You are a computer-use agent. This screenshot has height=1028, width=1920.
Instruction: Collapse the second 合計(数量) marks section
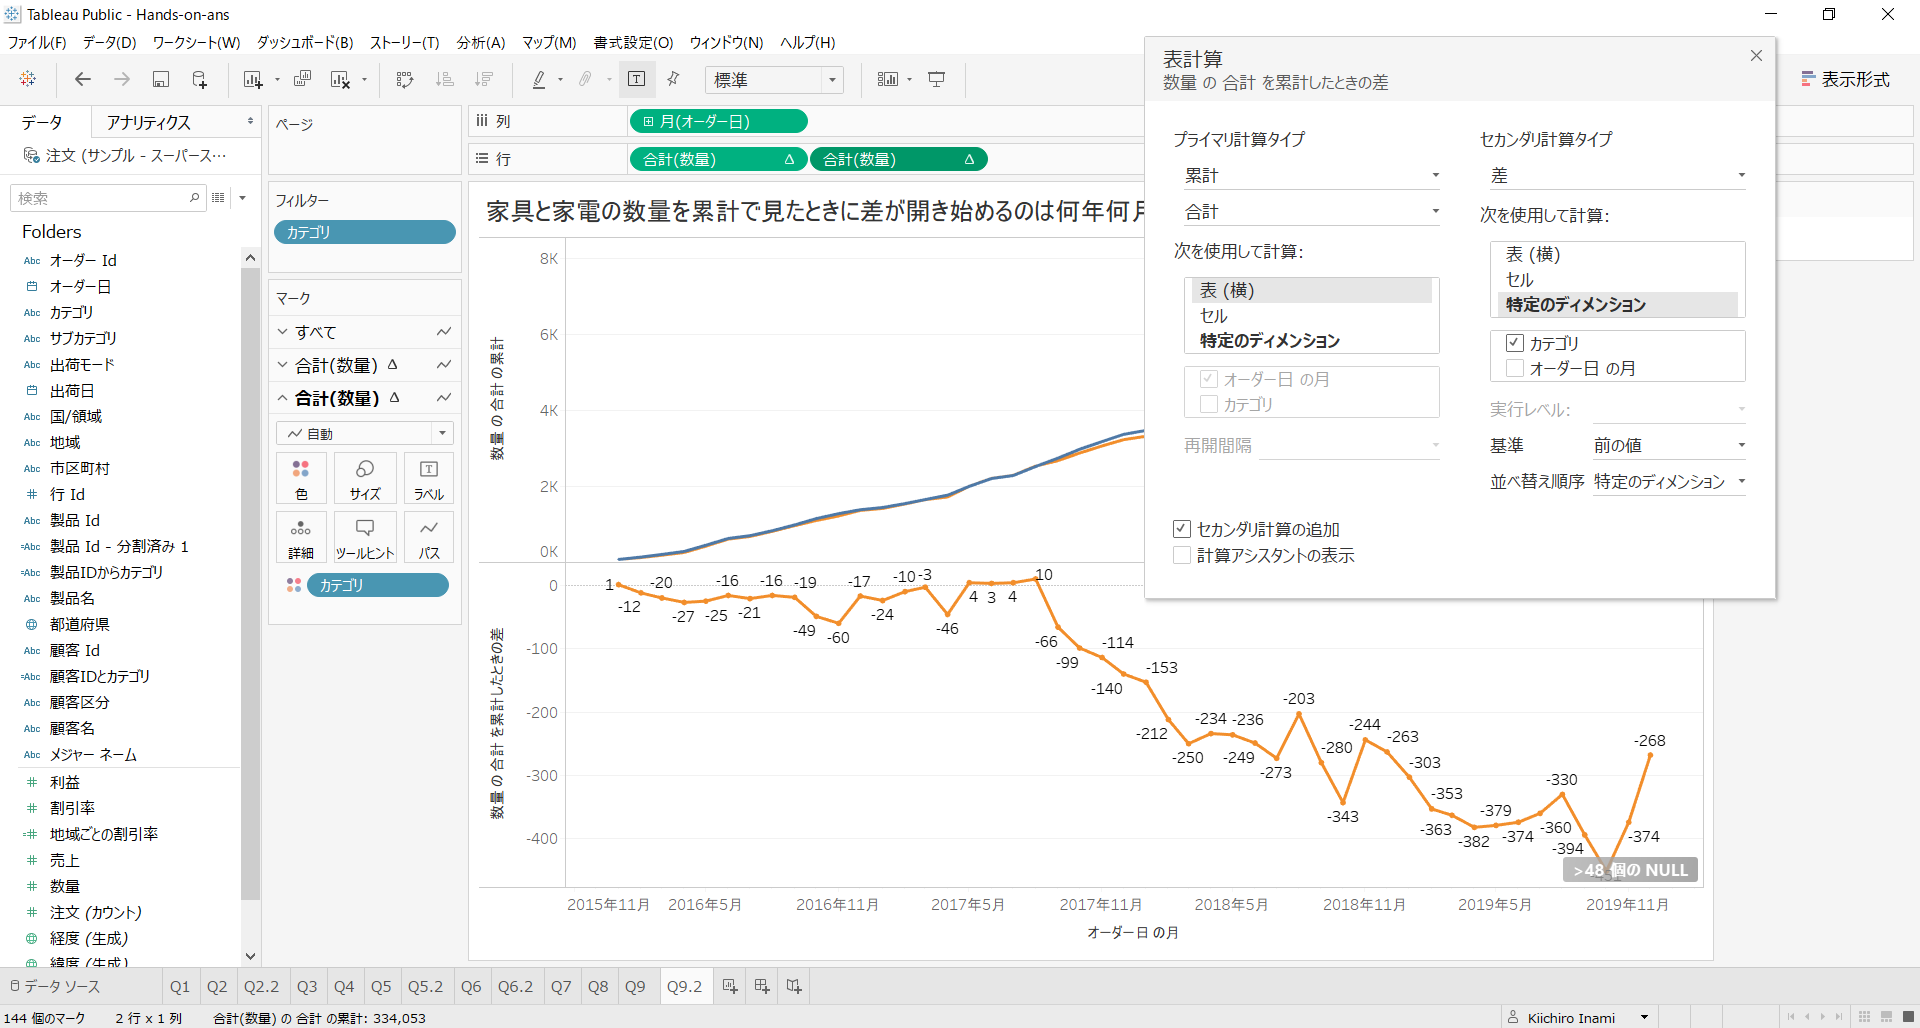coord(283,398)
